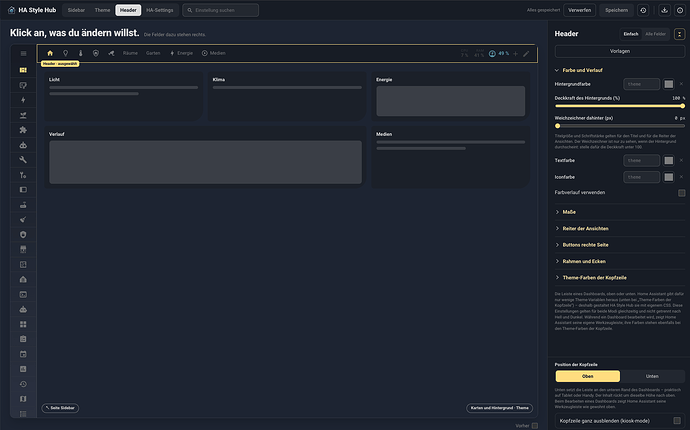The height and width of the screenshot is (430, 690).
Task: Switch the field mode to Alle Felder
Action: [x=655, y=34]
